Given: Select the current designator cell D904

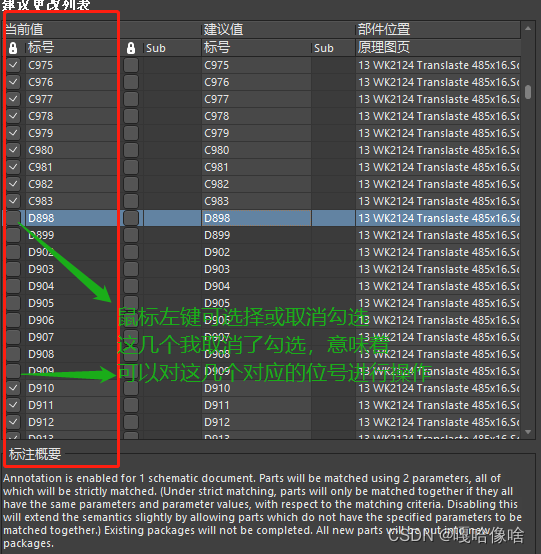Looking at the screenshot, I should [x=71, y=286].
